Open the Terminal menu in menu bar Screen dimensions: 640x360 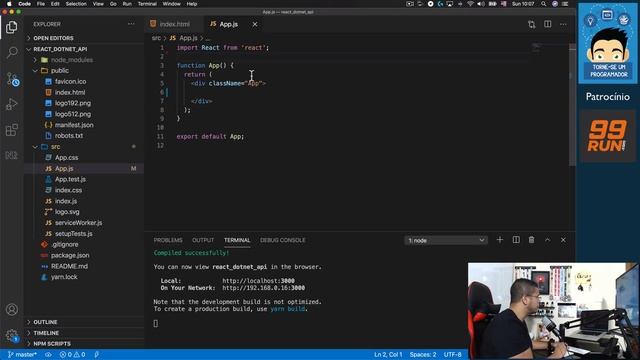coord(147,4)
